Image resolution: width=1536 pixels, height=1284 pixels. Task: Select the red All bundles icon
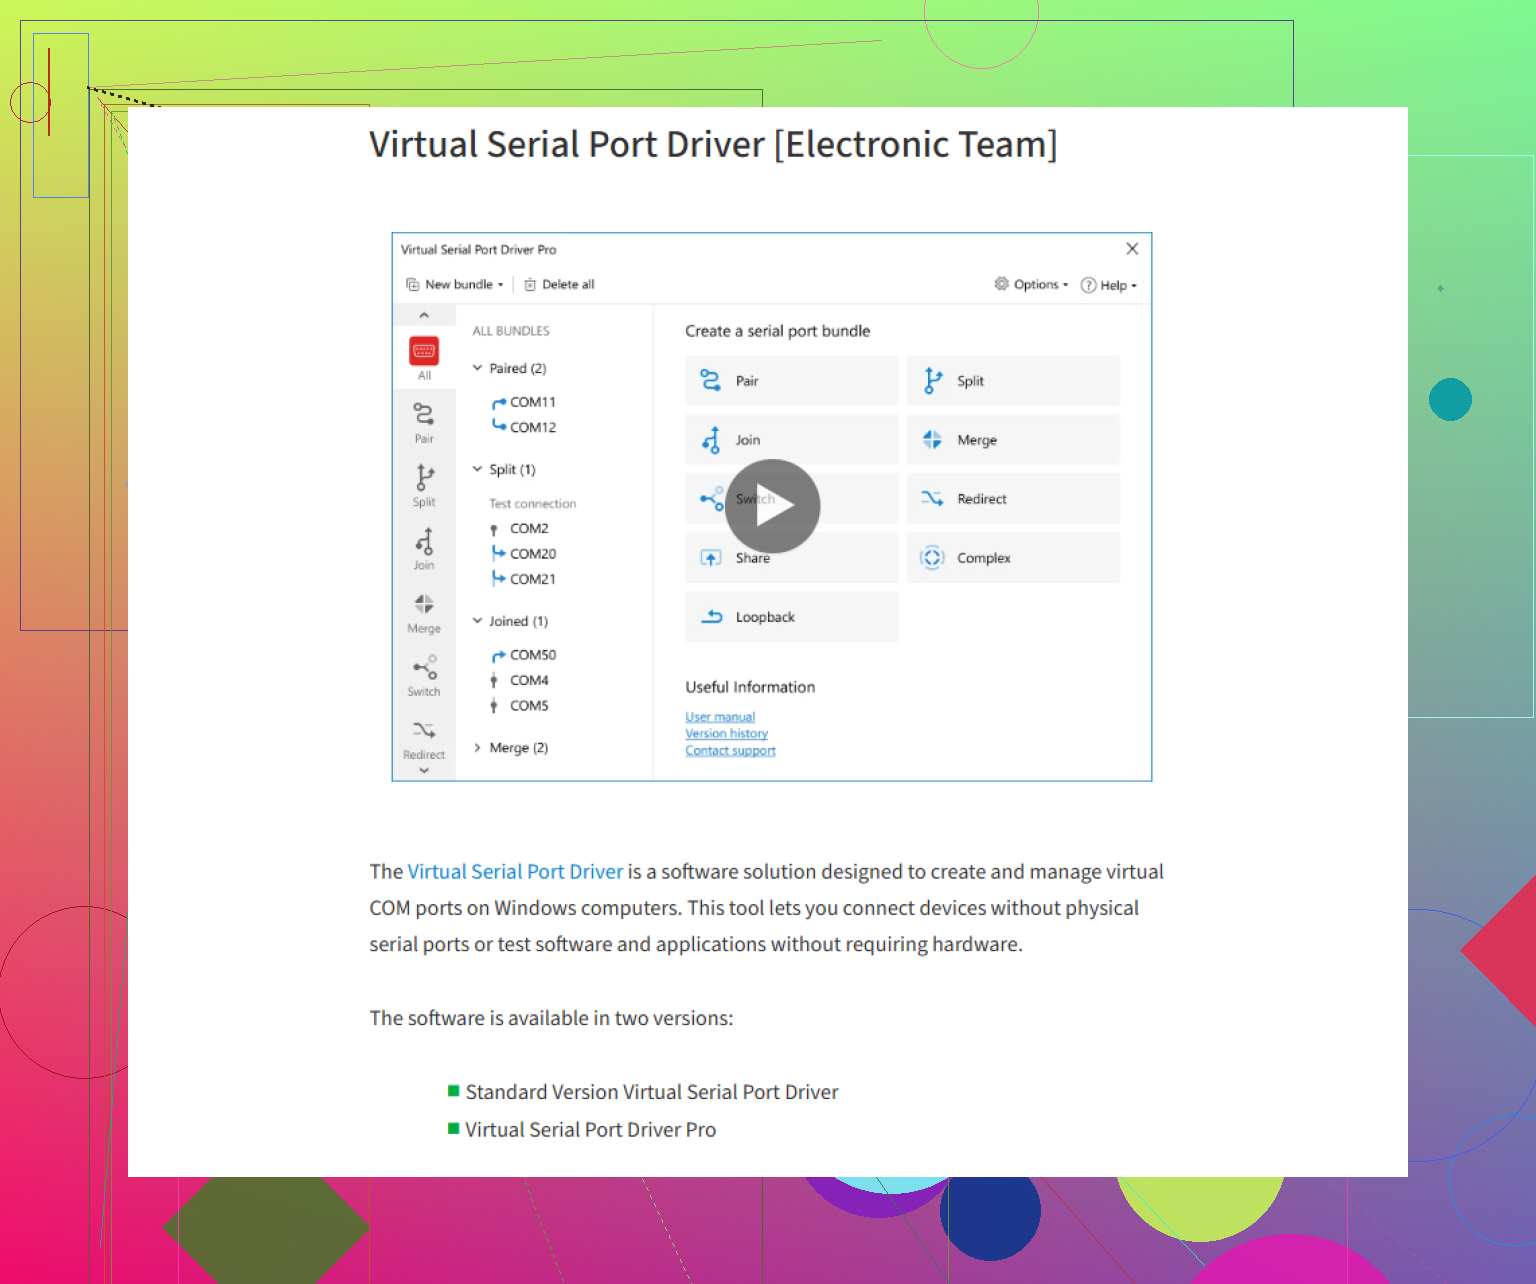(424, 351)
